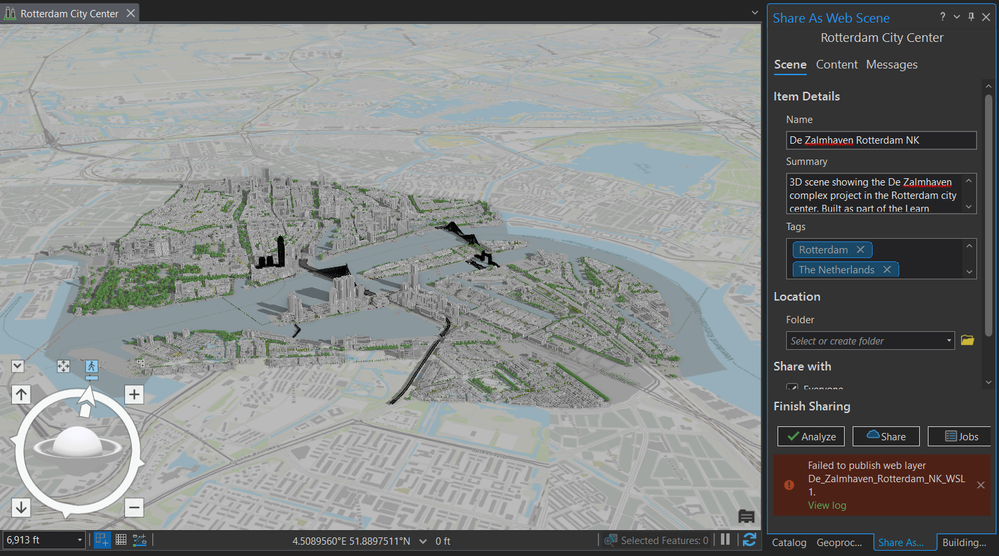
Task: Click the navigator up arrow button
Action: pos(21,395)
